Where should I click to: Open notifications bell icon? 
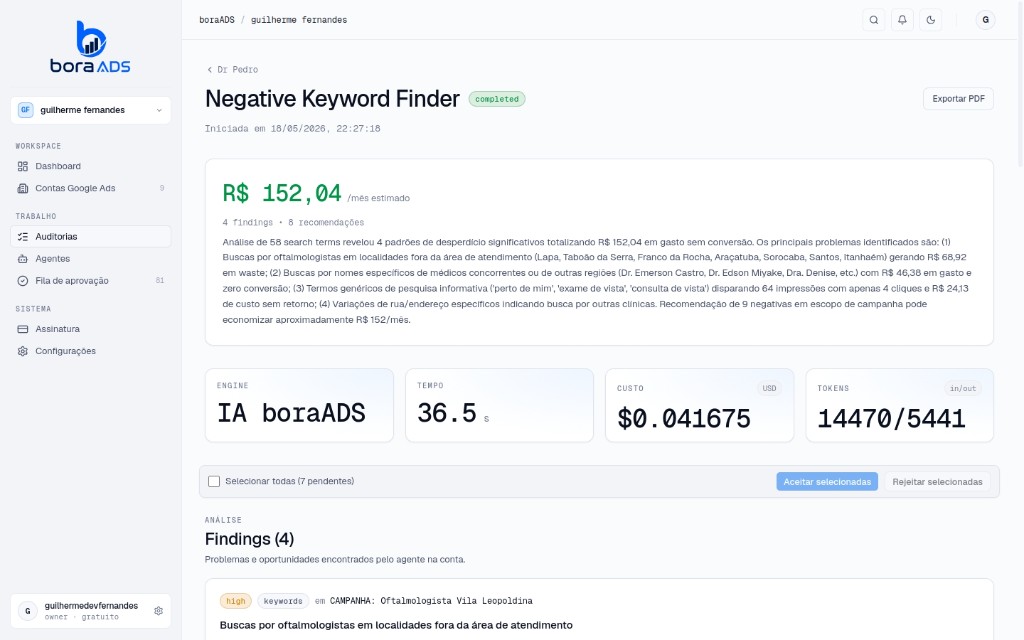[903, 20]
